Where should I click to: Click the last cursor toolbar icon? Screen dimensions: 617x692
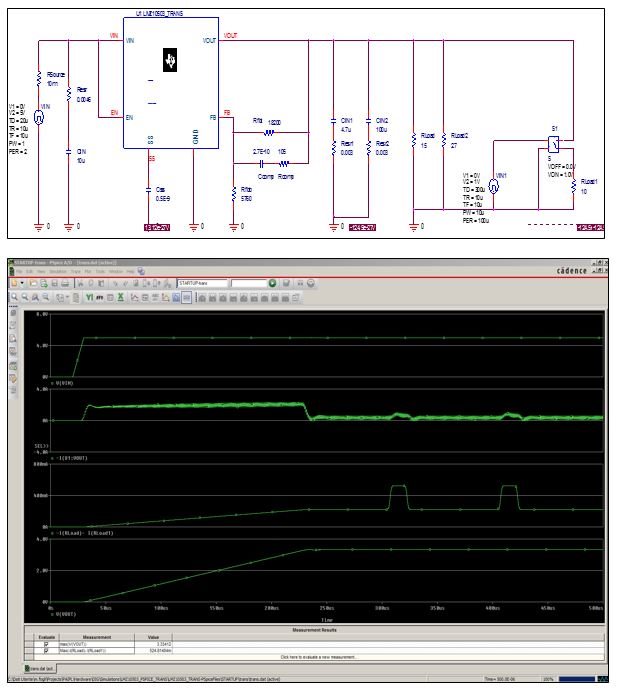(296, 298)
